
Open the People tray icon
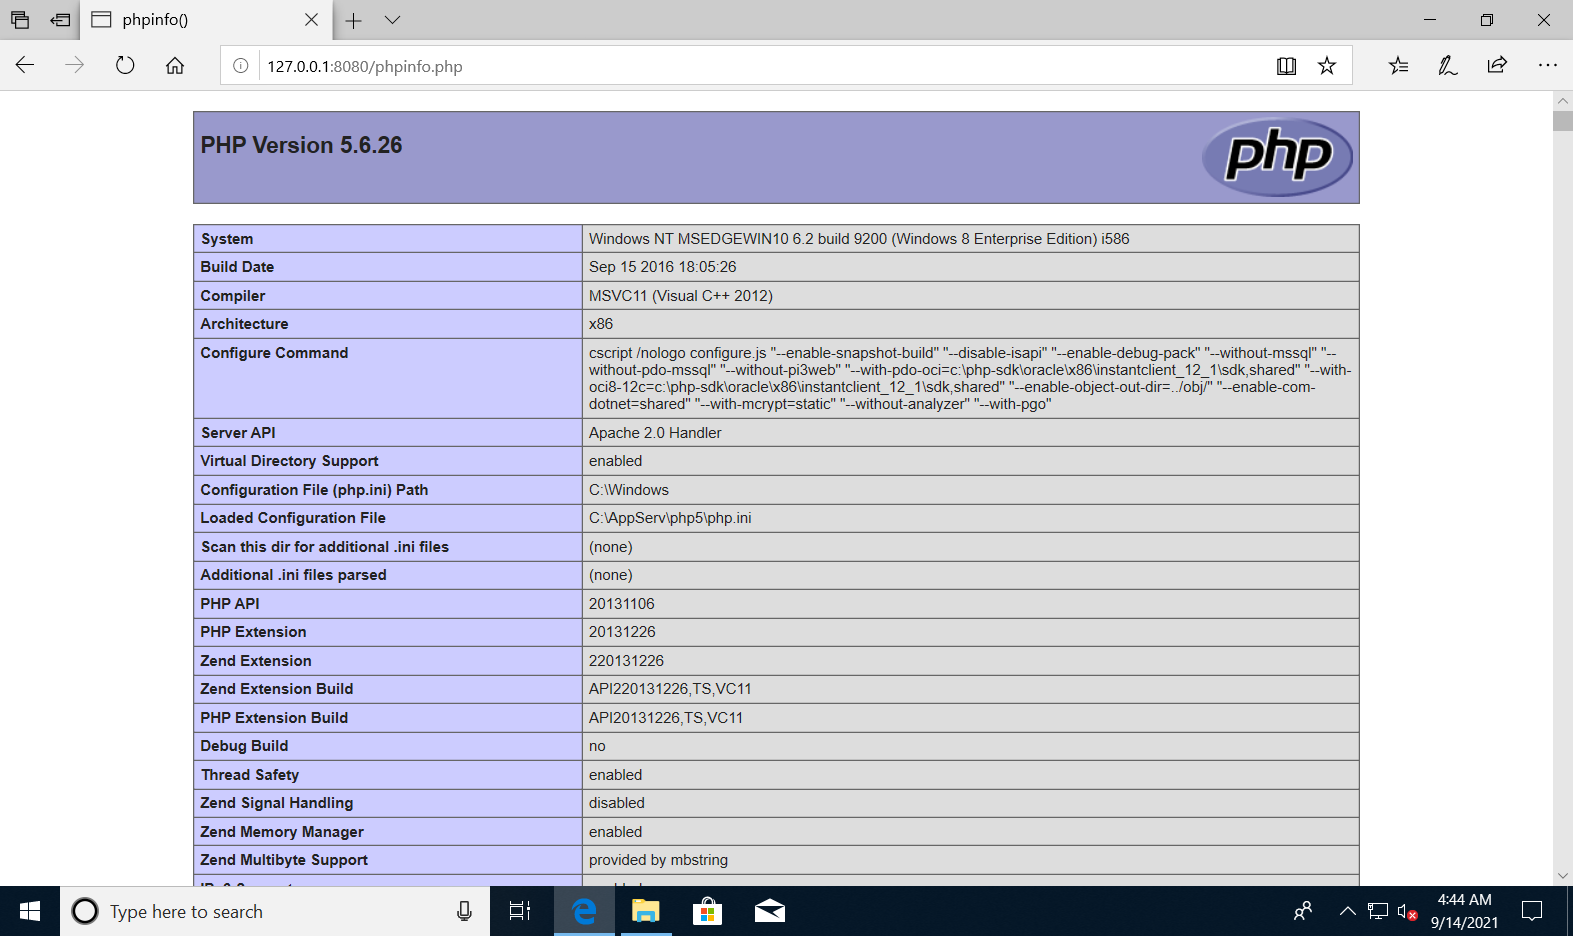point(1302,911)
